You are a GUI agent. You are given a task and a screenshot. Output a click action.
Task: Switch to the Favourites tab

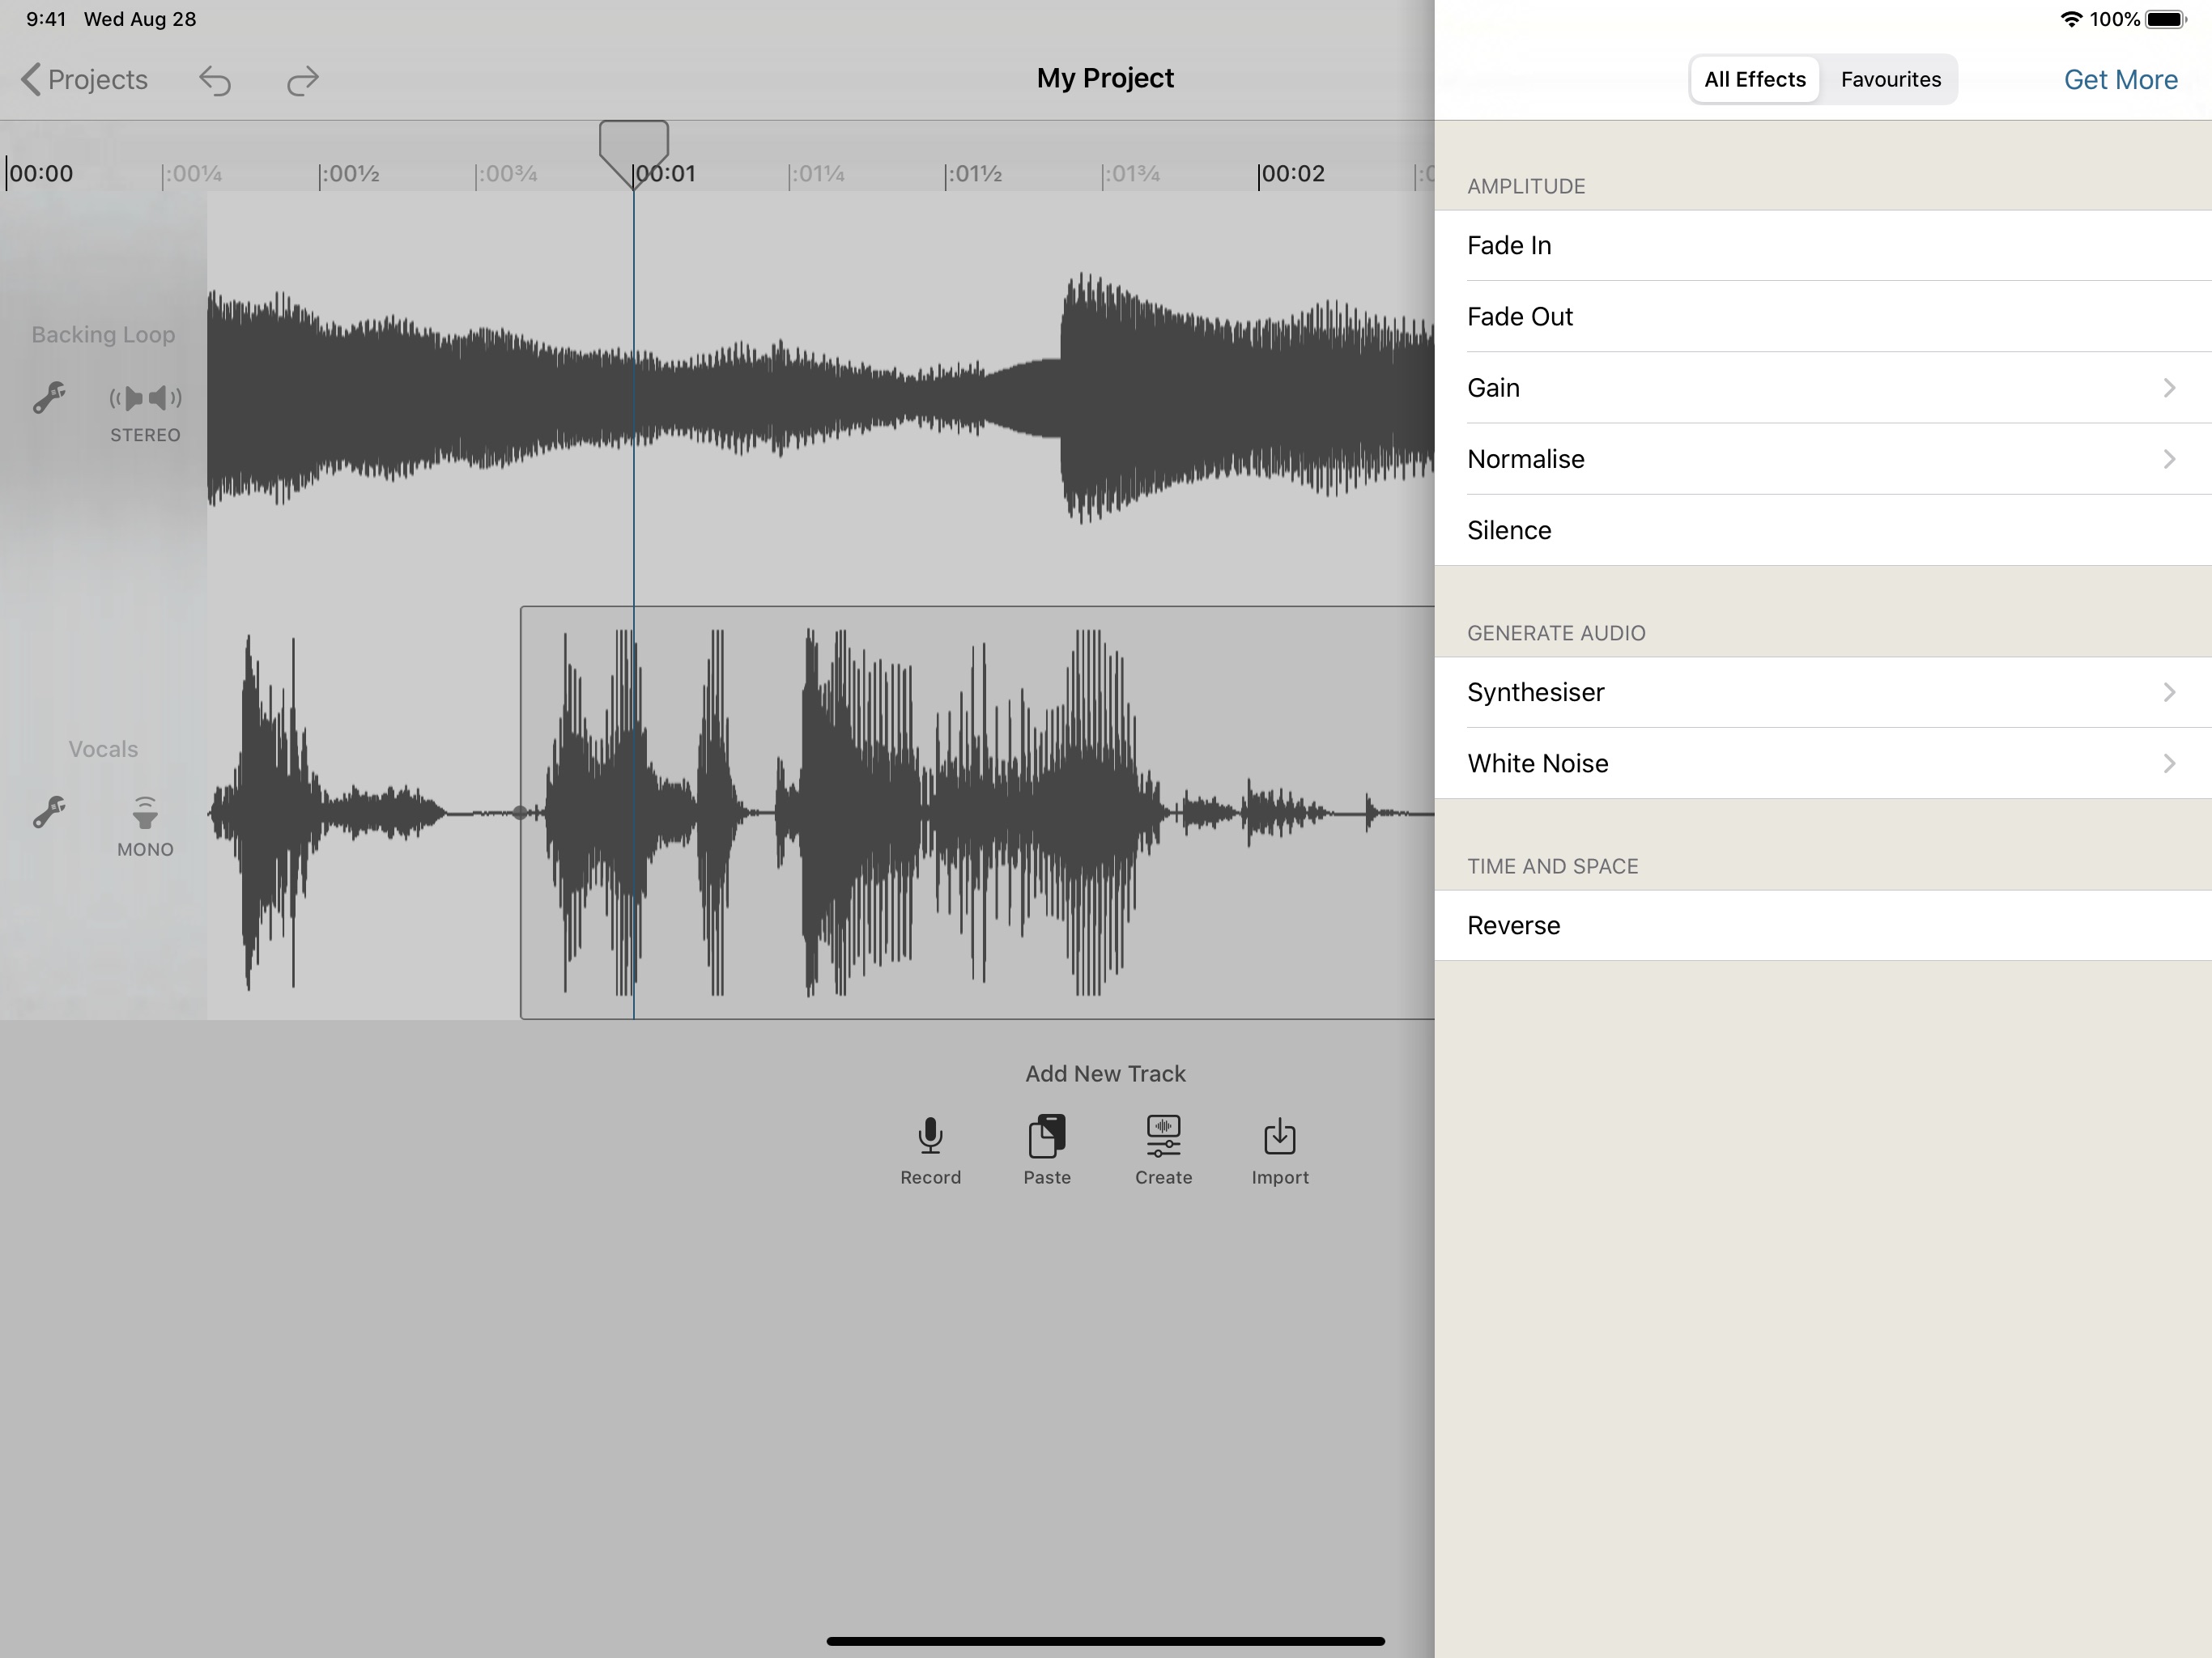pyautogui.click(x=1890, y=80)
